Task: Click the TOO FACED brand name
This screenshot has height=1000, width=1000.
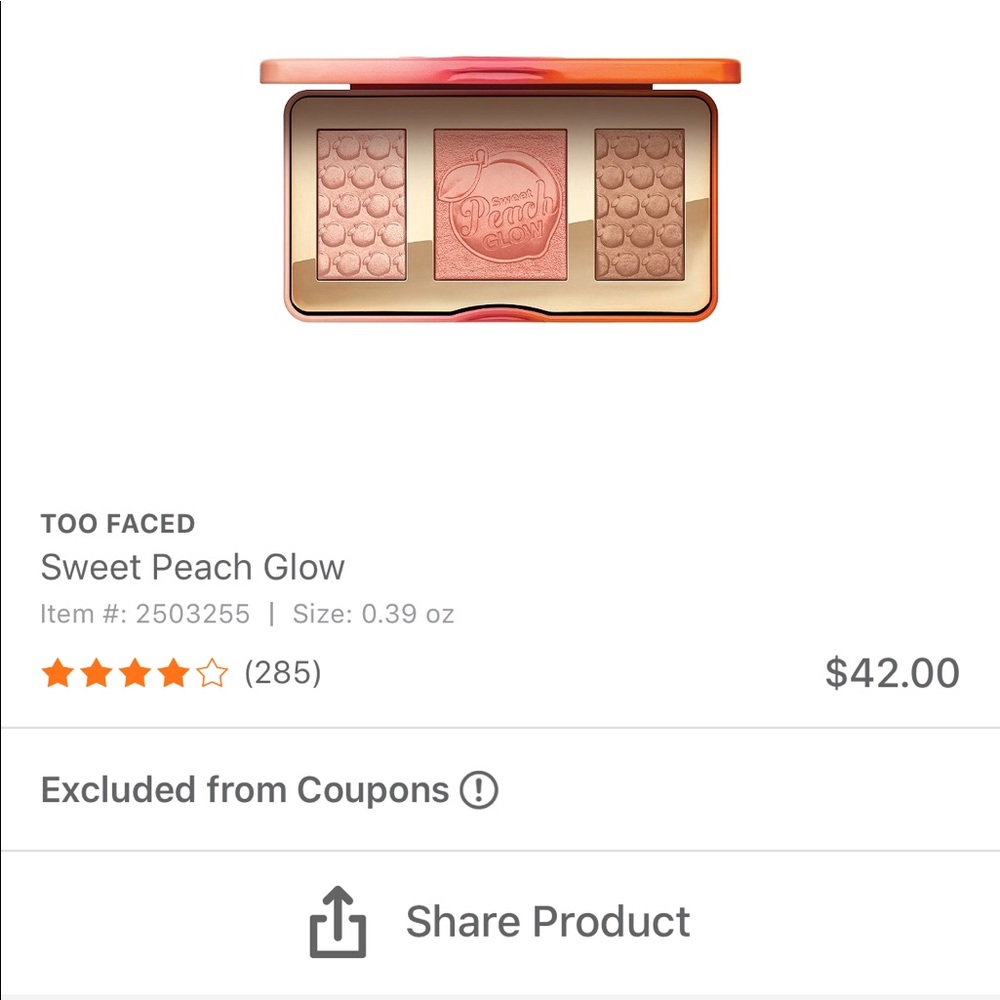Action: 117,523
